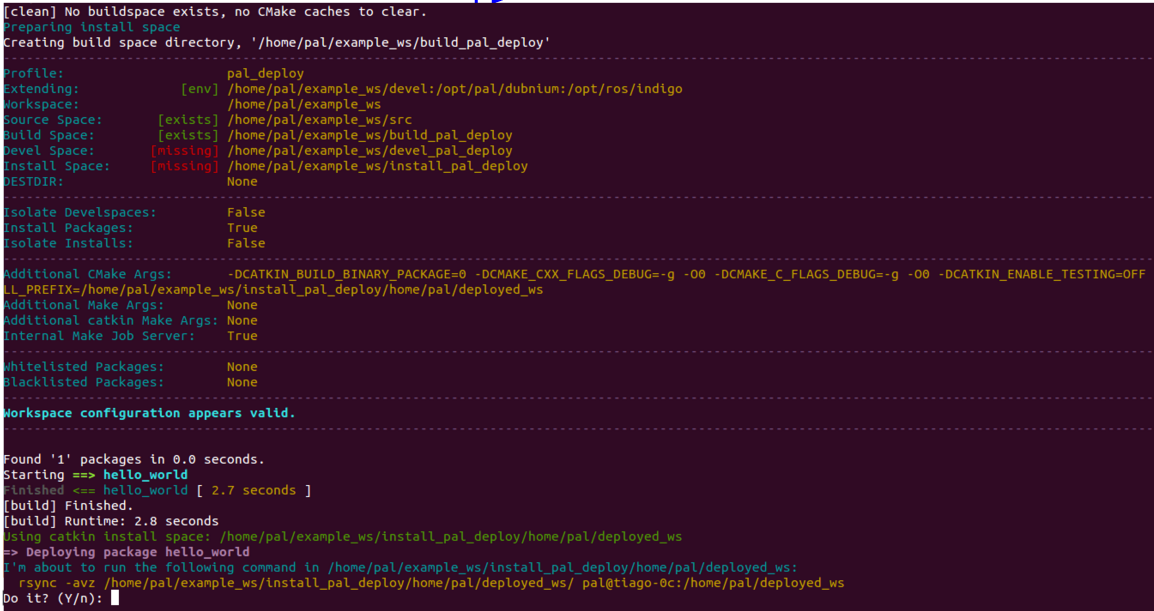The image size is (1154, 611).
Task: Click the "Found '1' packages" line
Action: pos(134,459)
